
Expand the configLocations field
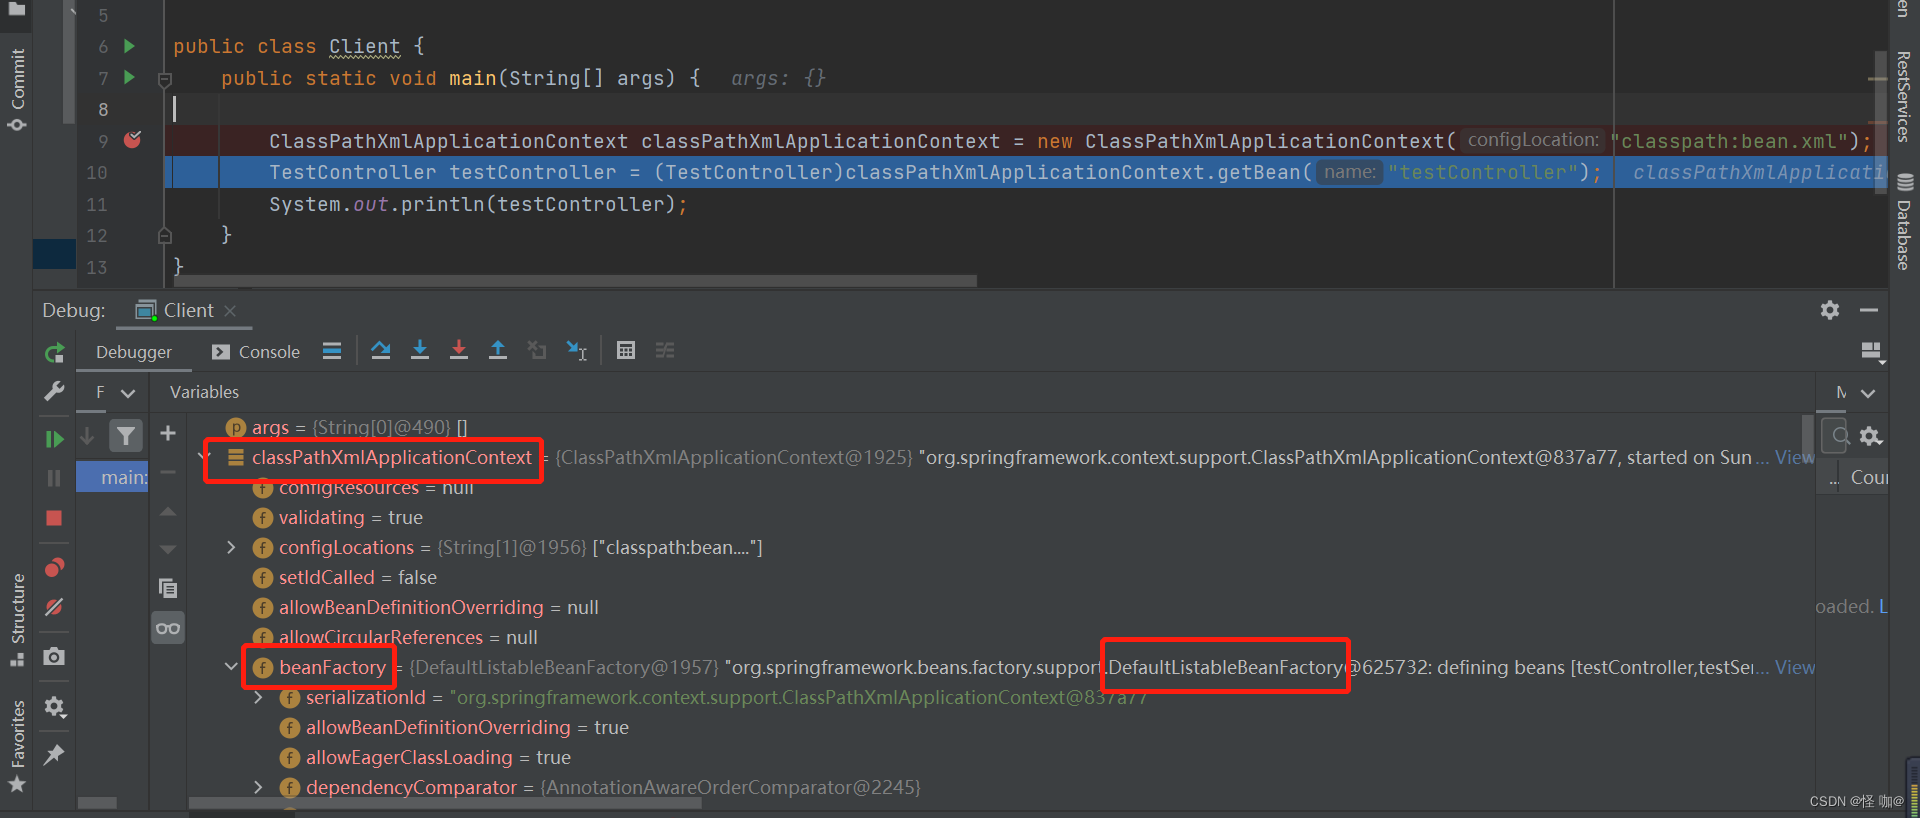click(x=231, y=547)
